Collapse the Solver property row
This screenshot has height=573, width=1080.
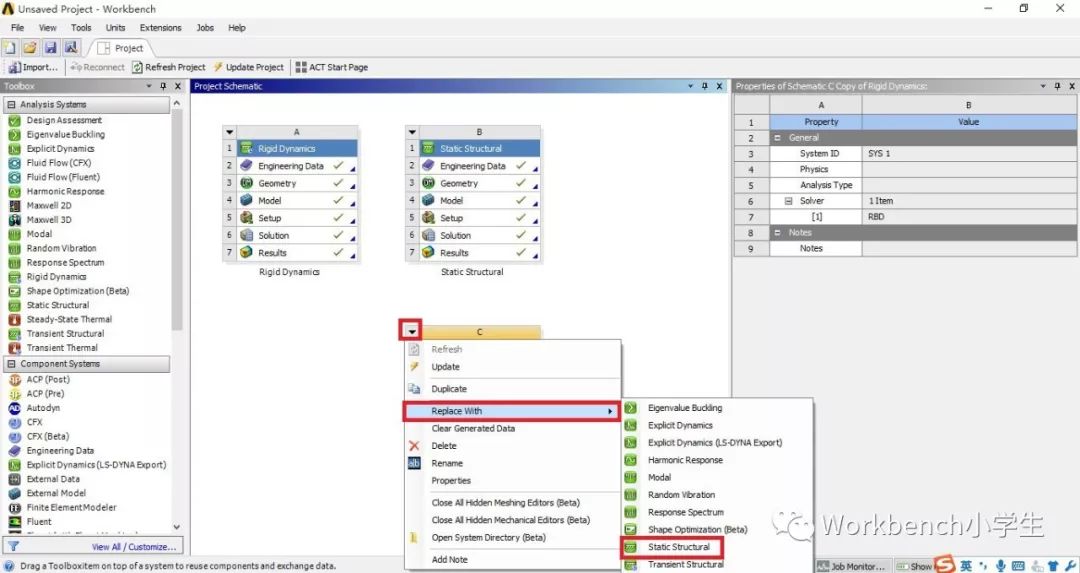click(x=789, y=201)
